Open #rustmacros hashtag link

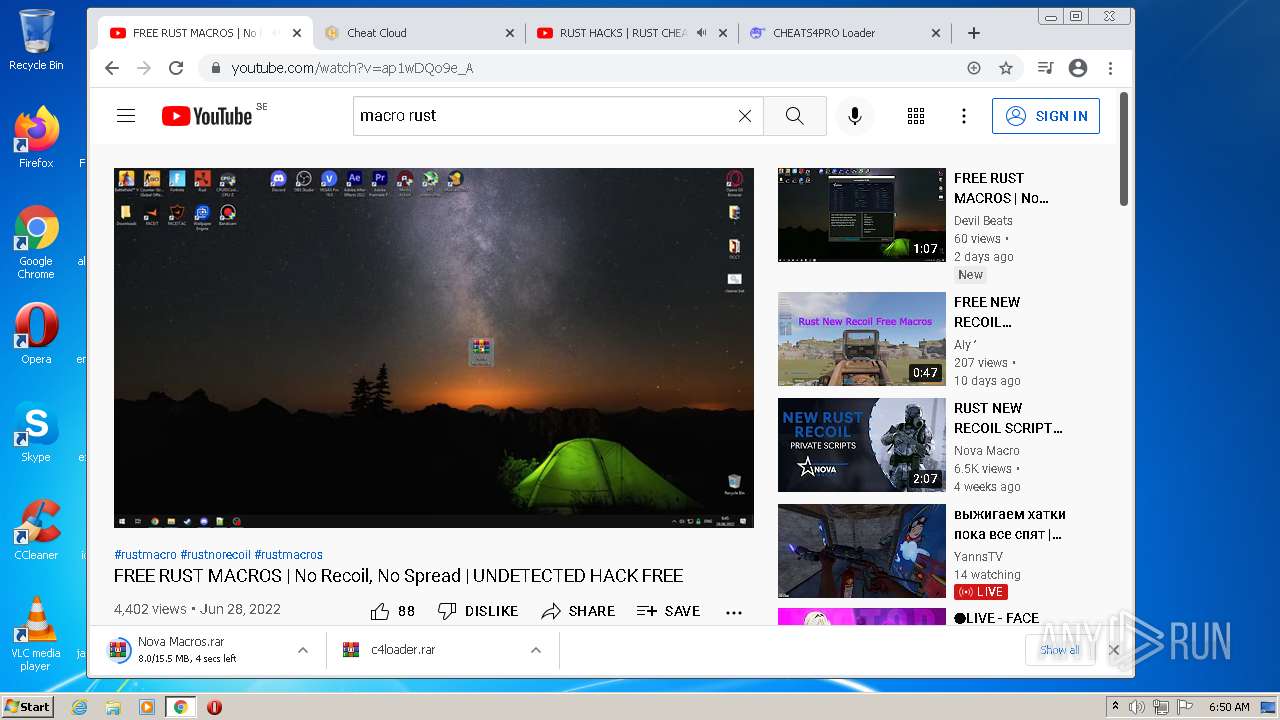[x=288, y=555]
